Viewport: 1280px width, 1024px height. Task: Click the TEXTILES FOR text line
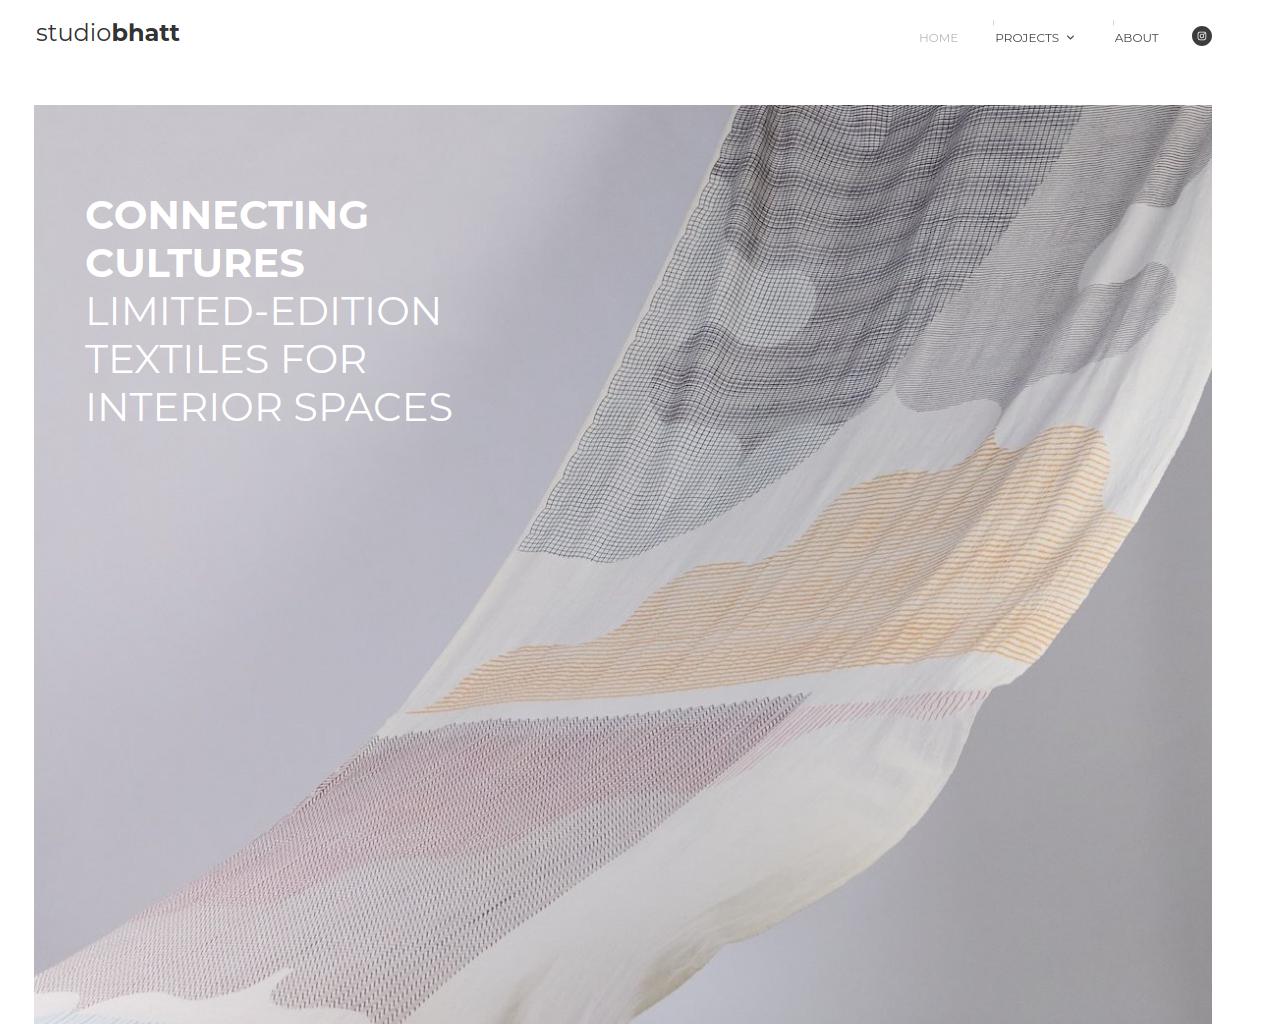coord(226,359)
